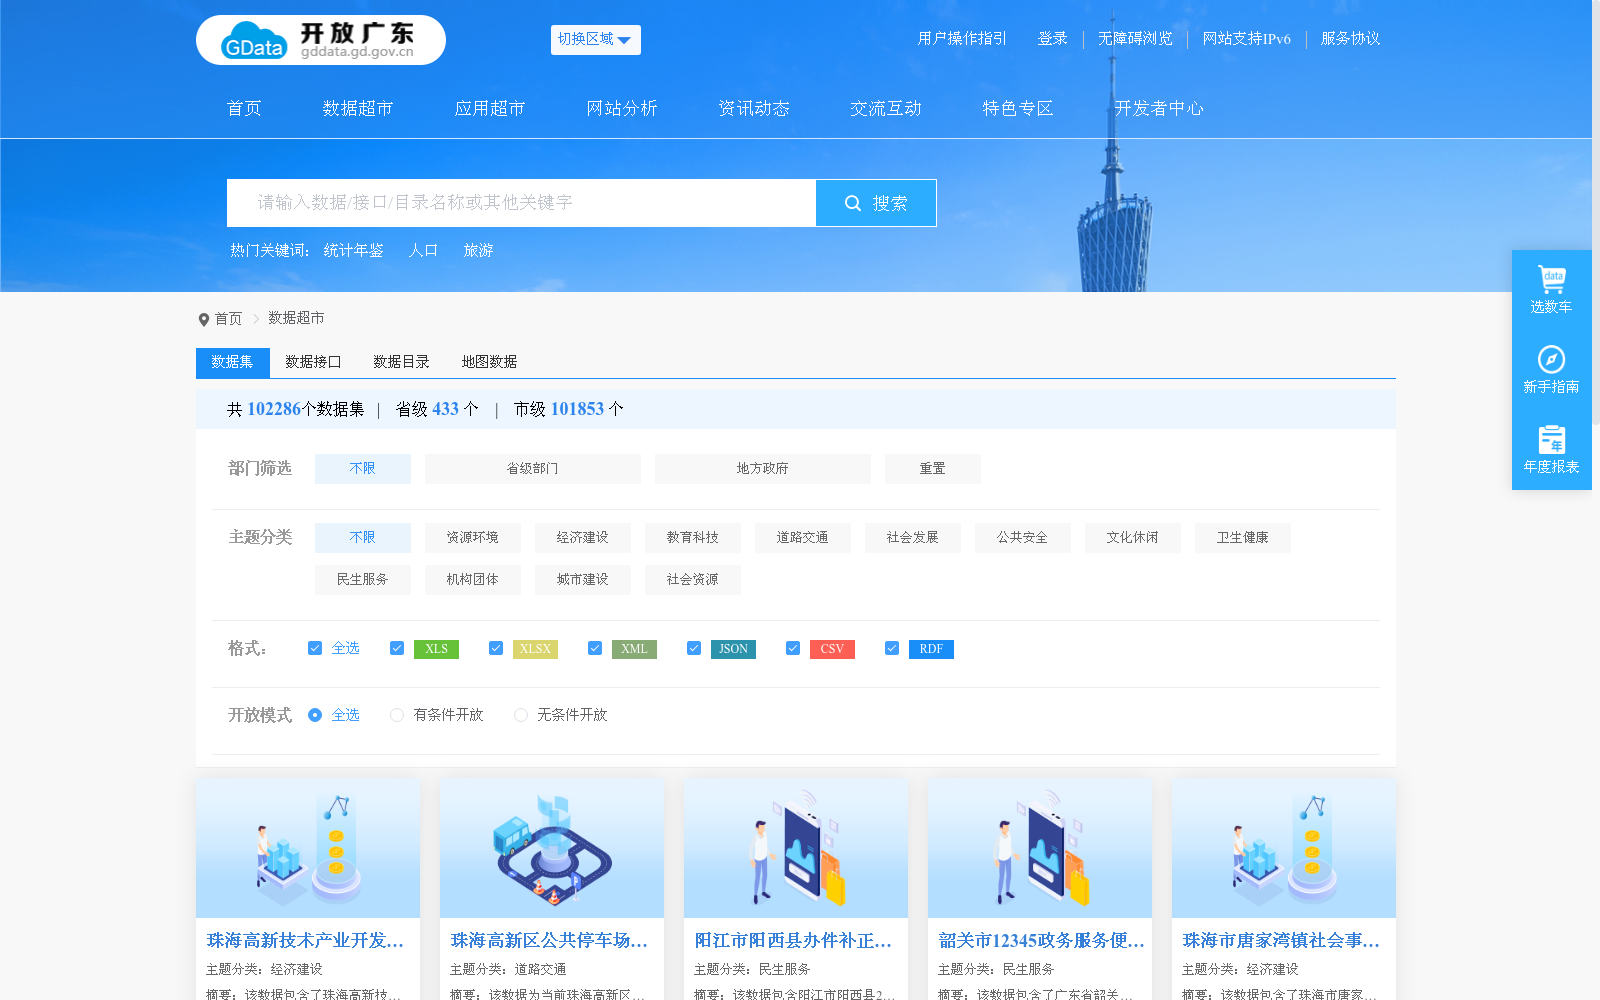This screenshot has width=1600, height=1000.
Task: Open the 应用超市 menu item
Action: (489, 108)
